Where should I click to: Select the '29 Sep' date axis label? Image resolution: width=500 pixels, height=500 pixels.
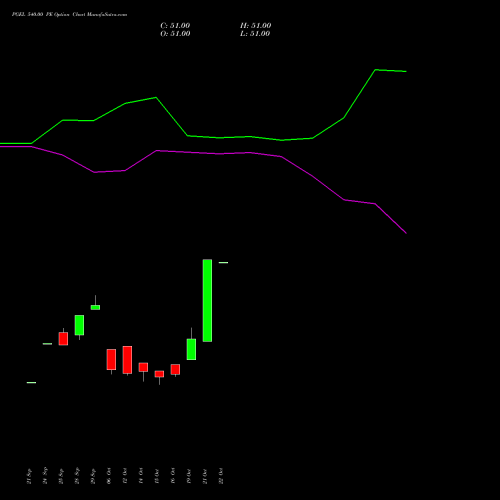point(93,476)
